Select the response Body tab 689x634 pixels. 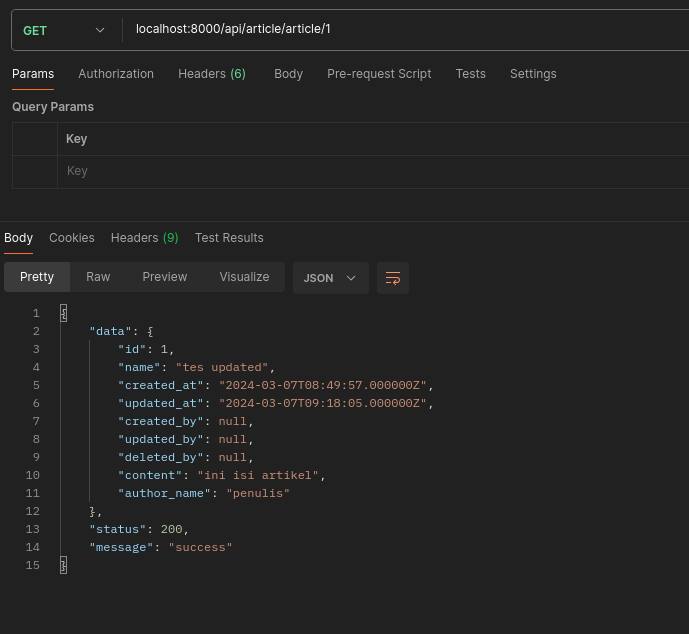[x=18, y=238]
